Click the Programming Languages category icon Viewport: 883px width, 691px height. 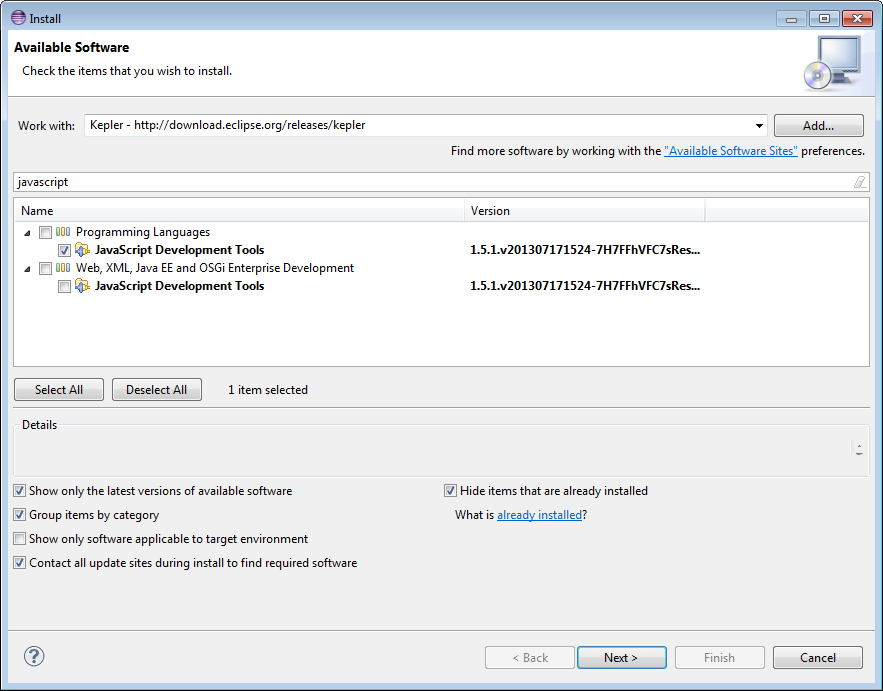(63, 232)
